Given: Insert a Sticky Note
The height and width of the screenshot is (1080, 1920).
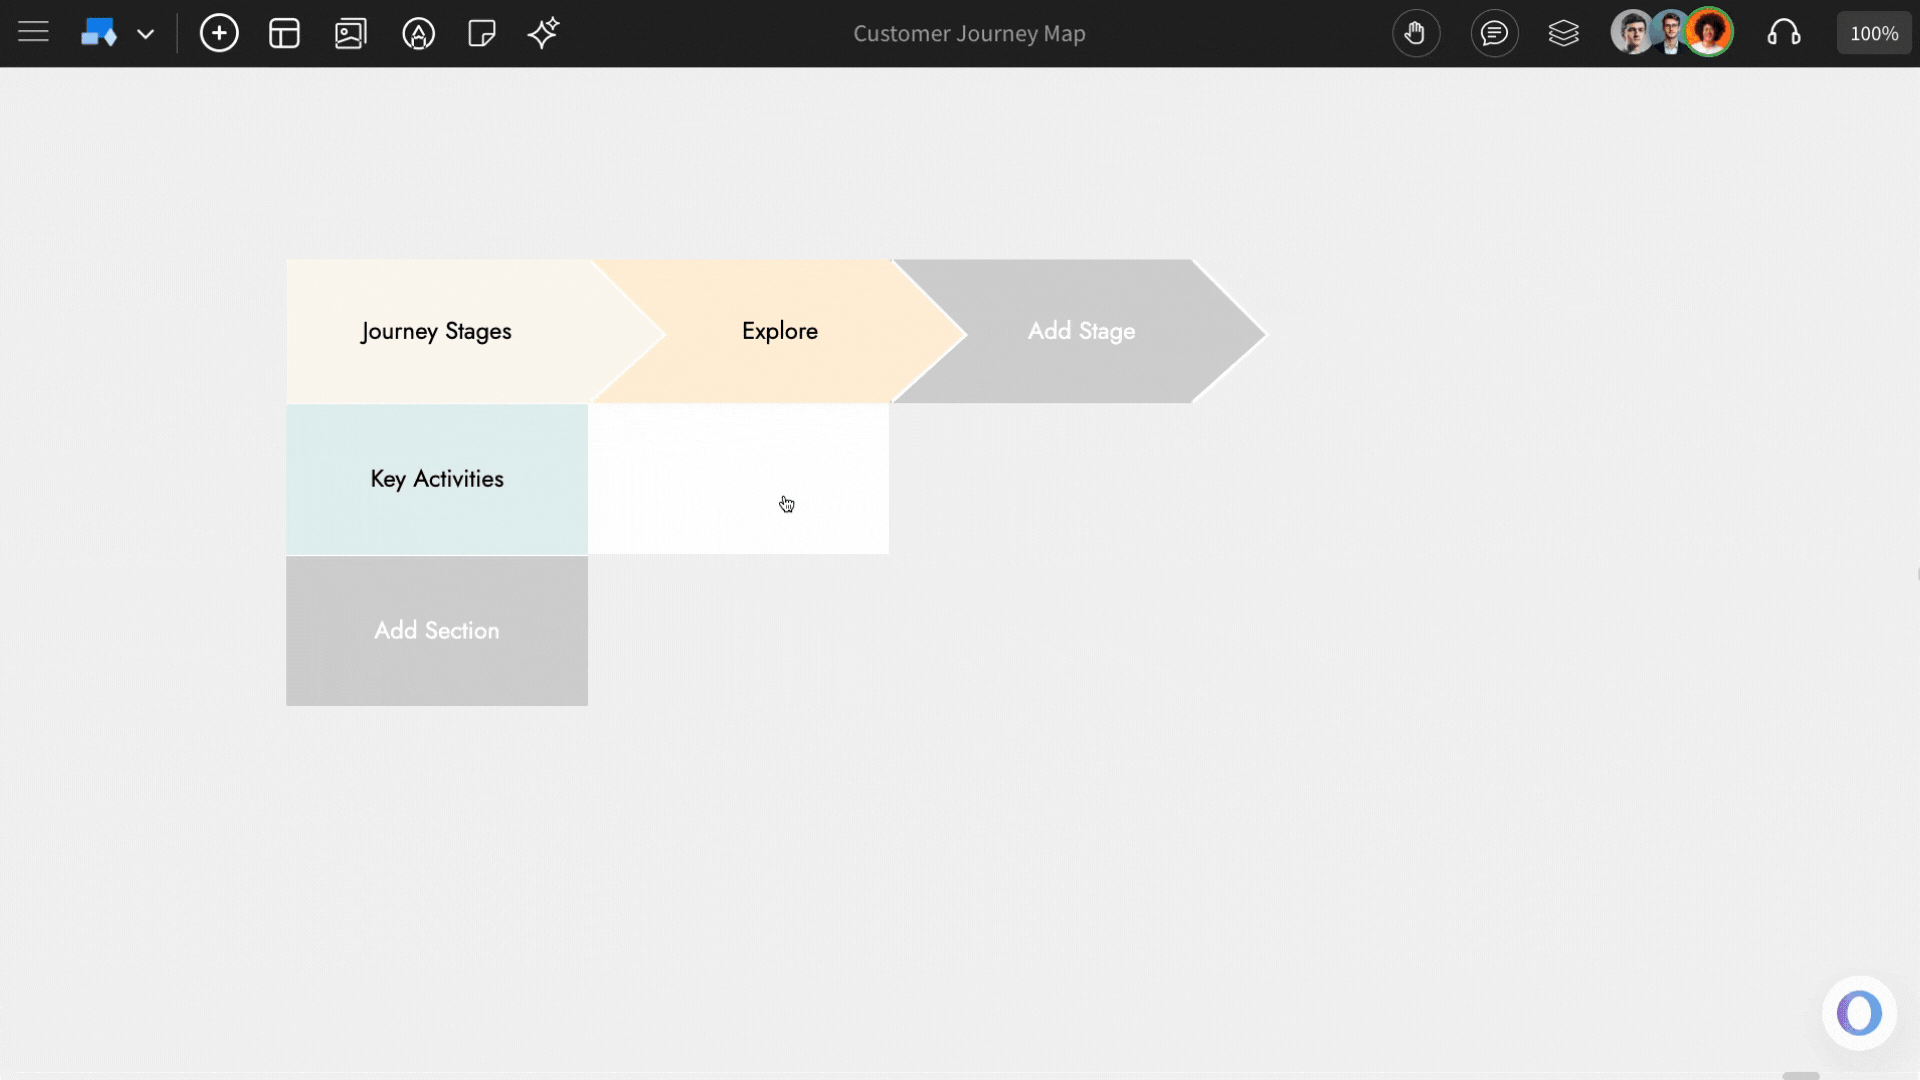Looking at the screenshot, I should click(x=482, y=33).
